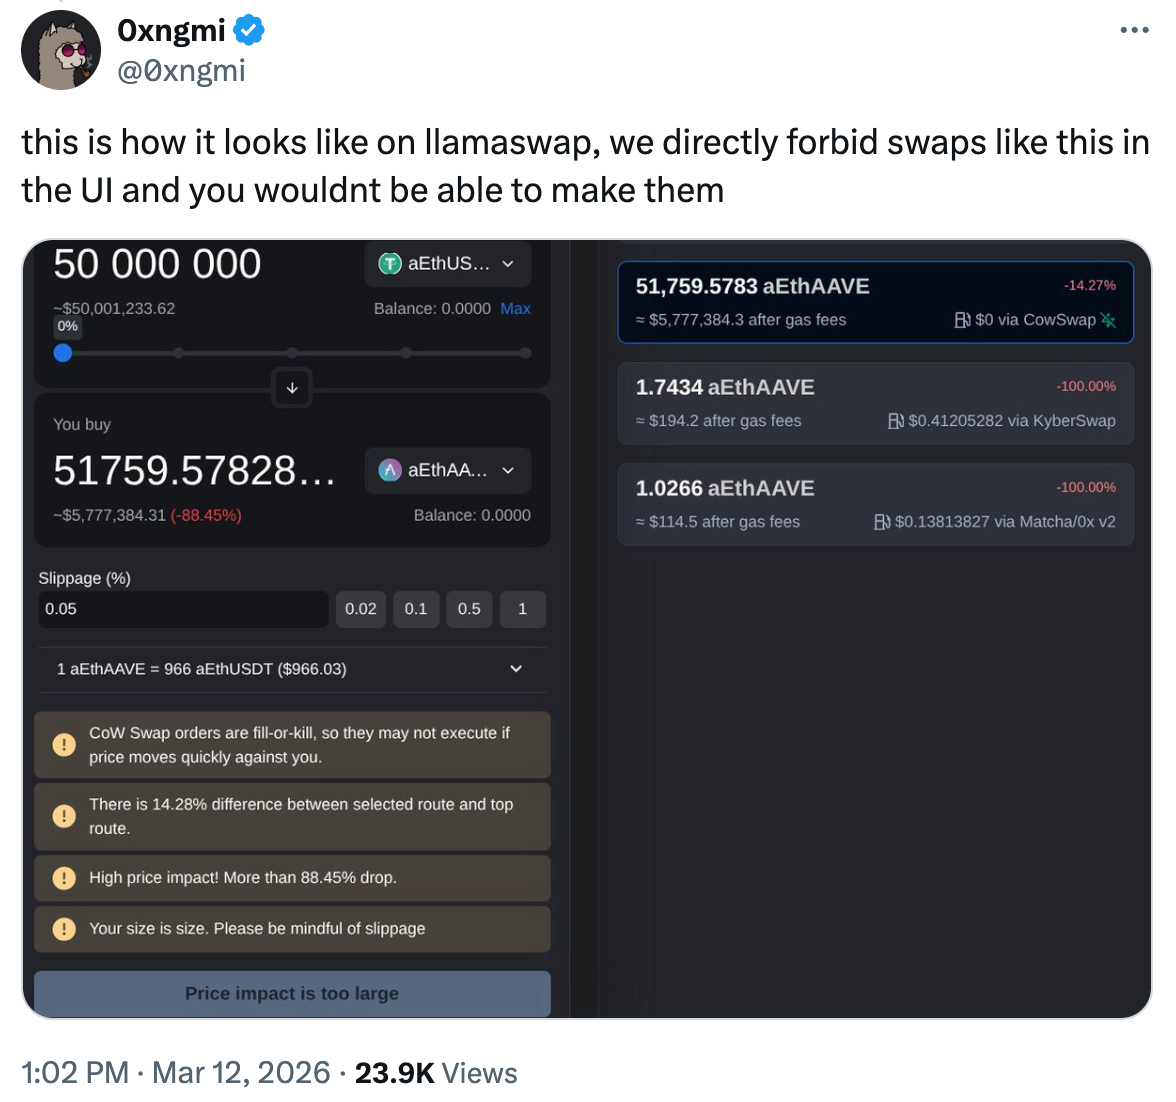The height and width of the screenshot is (1102, 1176).
Task: Click the blue amount slider handle
Action: point(63,353)
